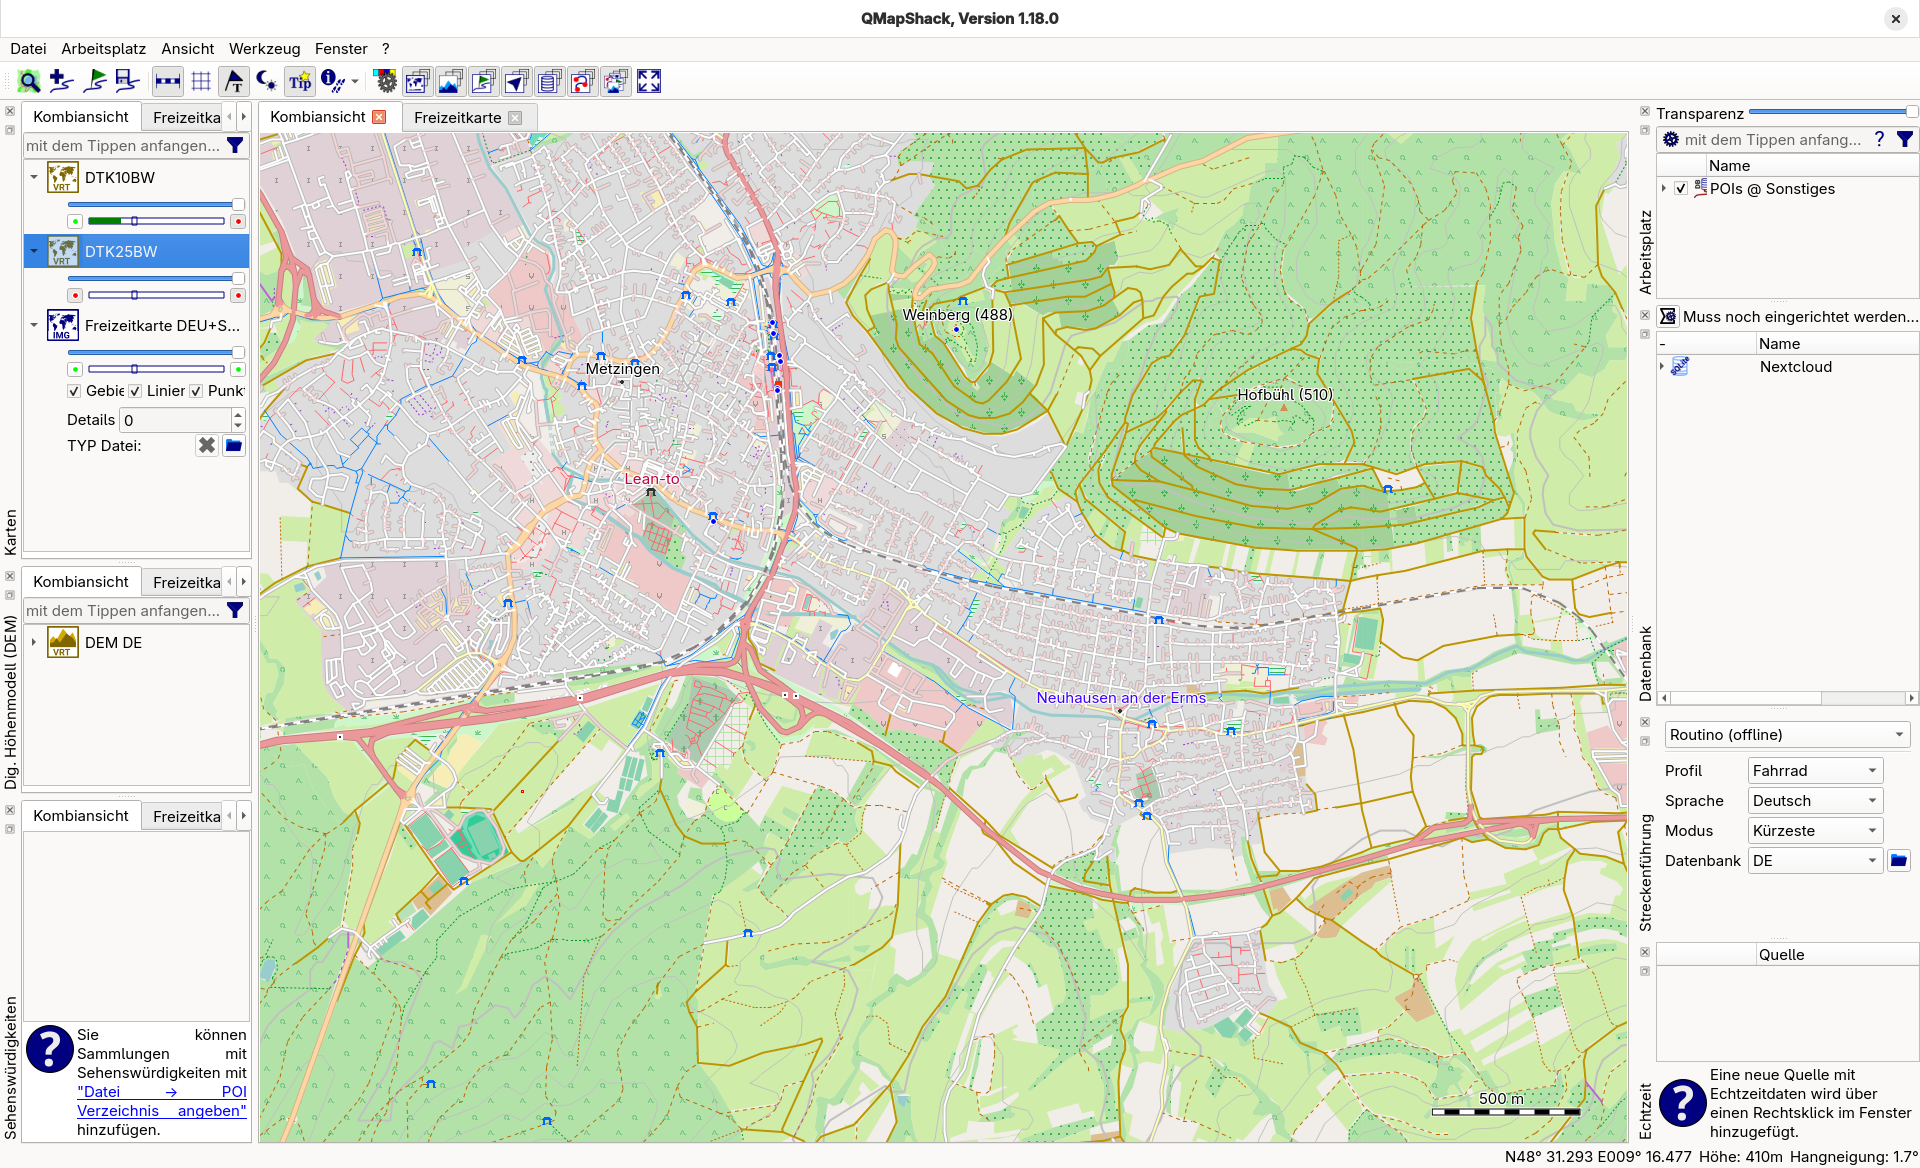Toggle the Linien checkbox
The image size is (1920, 1168).
pos(135,392)
